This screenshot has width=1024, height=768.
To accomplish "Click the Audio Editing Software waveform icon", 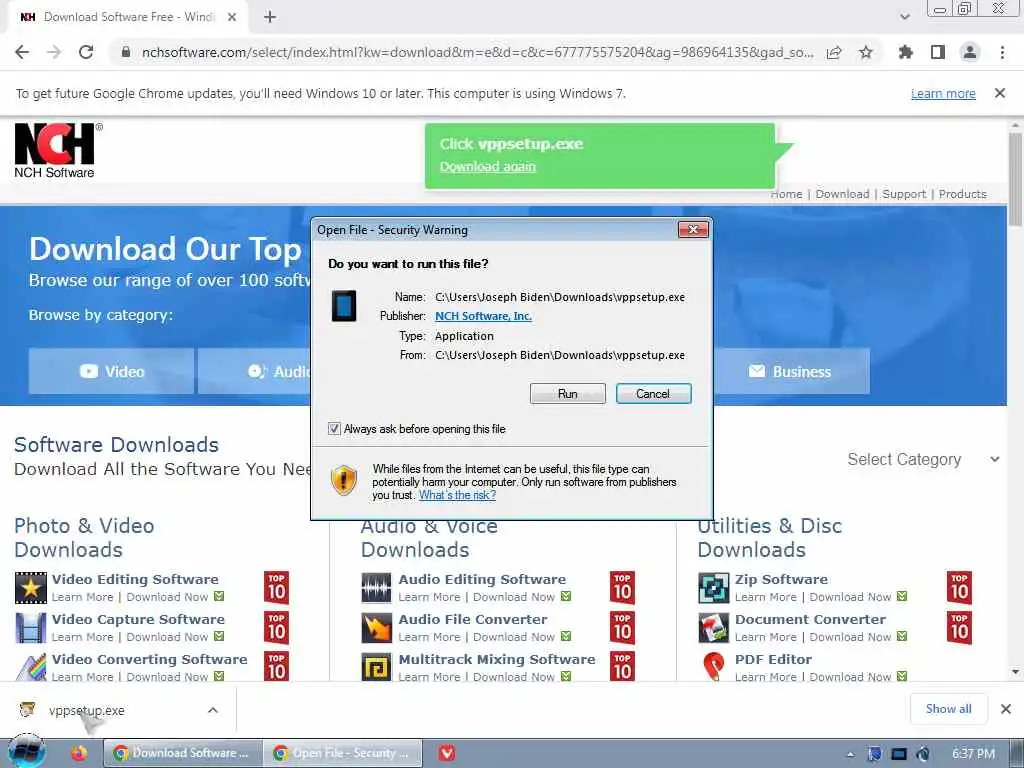I will click(376, 588).
